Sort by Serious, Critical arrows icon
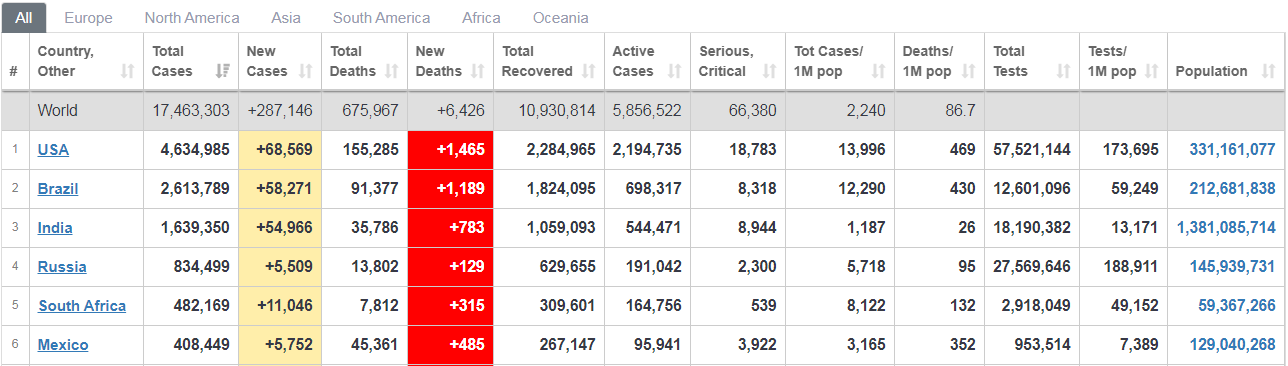The height and width of the screenshot is (366, 1288). tap(769, 71)
